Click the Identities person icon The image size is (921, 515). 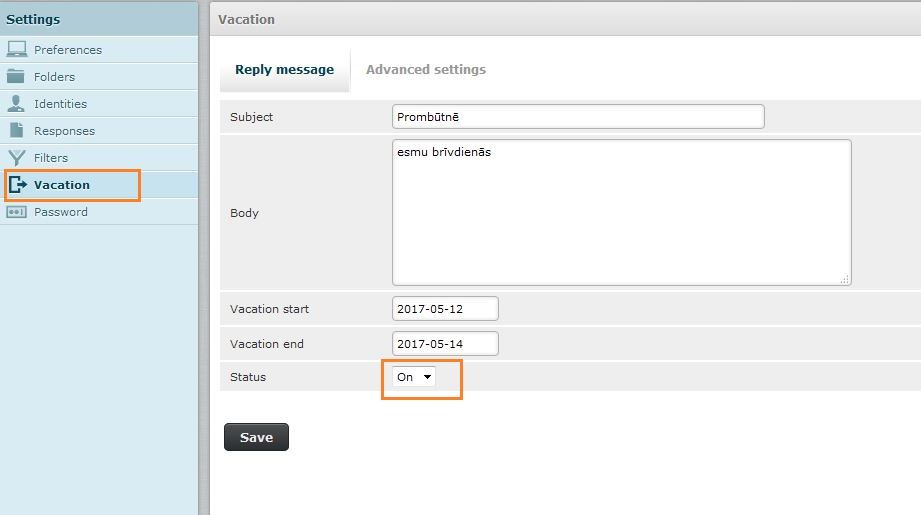(x=16, y=103)
